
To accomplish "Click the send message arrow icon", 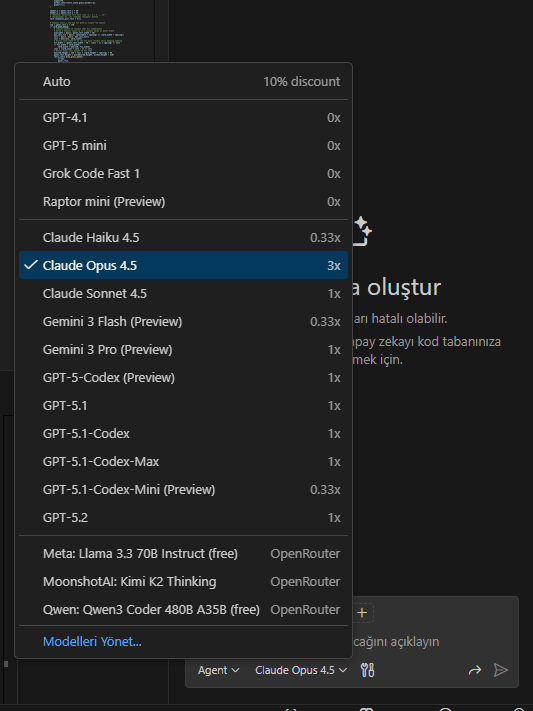I will (501, 670).
